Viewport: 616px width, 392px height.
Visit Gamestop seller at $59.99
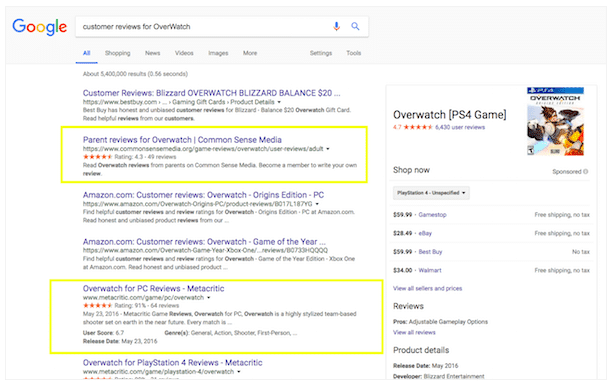coord(432,215)
